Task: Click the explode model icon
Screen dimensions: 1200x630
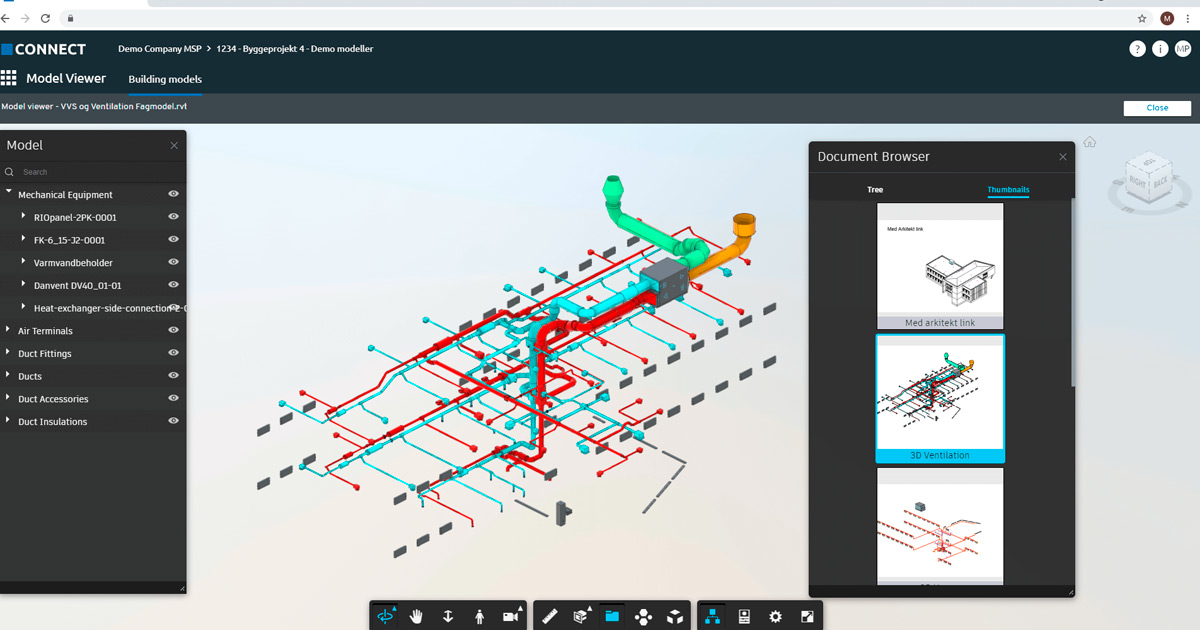Action: click(x=645, y=616)
